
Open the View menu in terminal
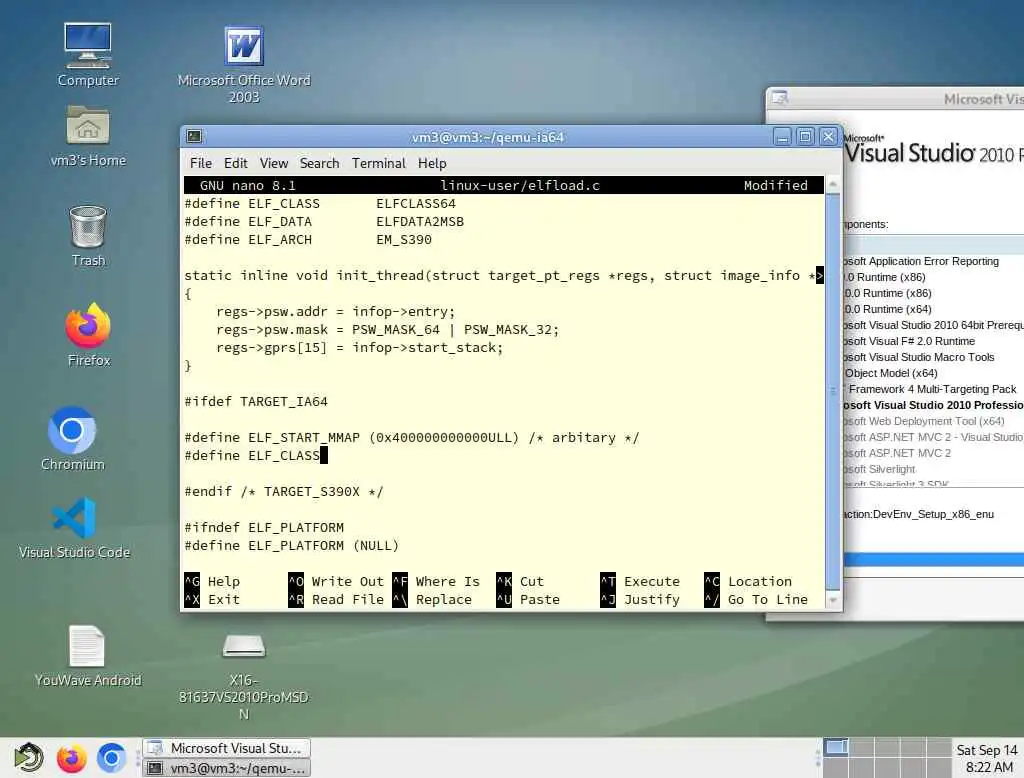tap(274, 163)
